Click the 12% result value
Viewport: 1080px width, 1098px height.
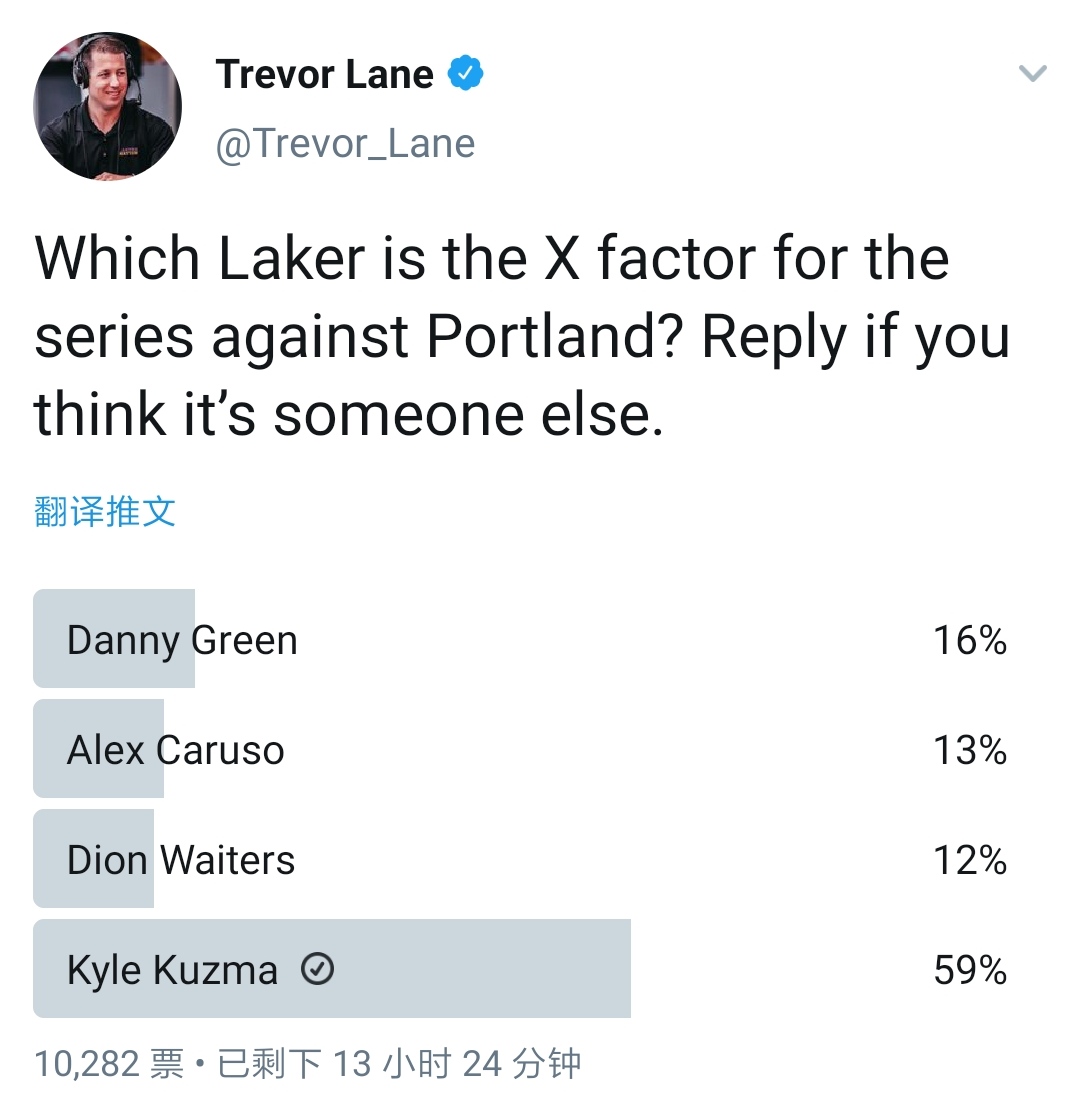pos(969,860)
